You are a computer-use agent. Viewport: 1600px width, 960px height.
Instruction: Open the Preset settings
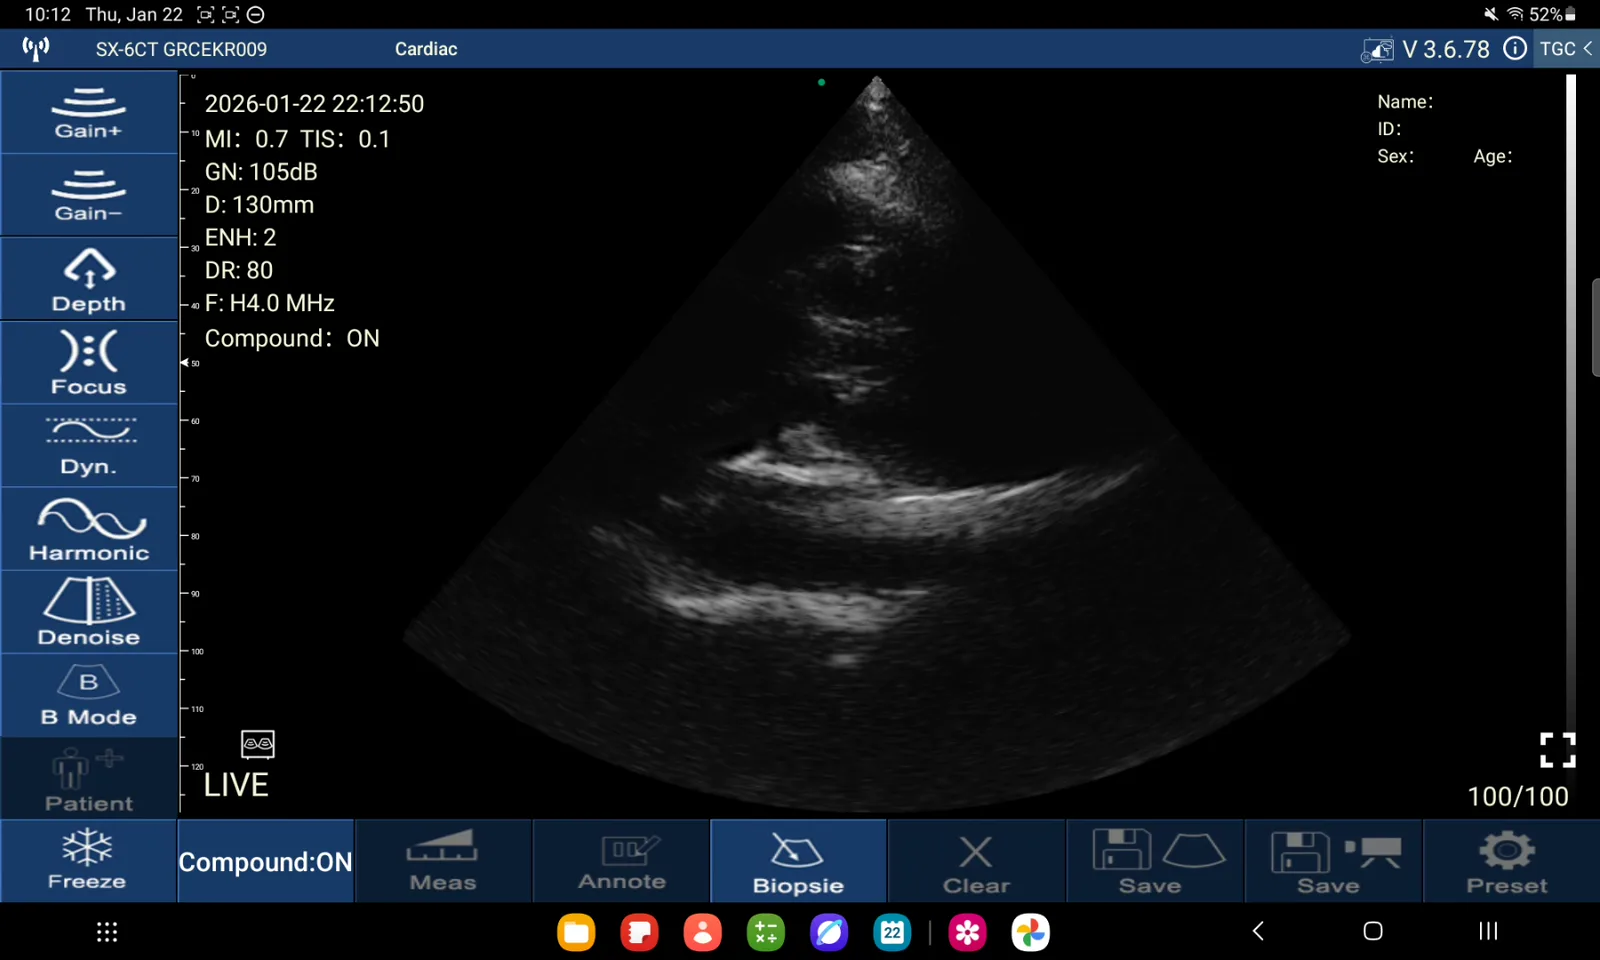pos(1510,861)
